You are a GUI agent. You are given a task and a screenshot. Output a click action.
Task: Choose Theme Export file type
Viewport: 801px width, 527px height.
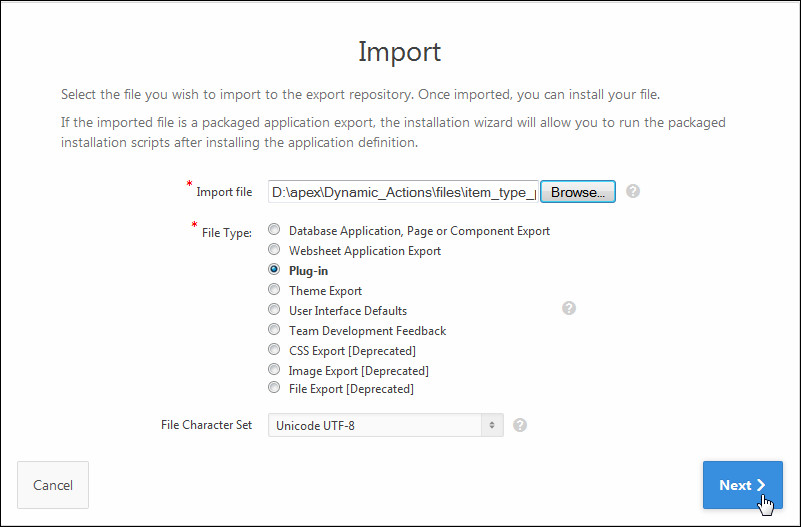pos(274,290)
